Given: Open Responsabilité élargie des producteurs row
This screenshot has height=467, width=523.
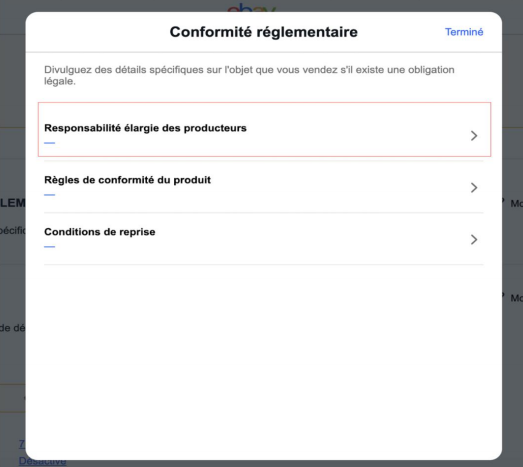Looking at the screenshot, I should [x=264, y=129].
